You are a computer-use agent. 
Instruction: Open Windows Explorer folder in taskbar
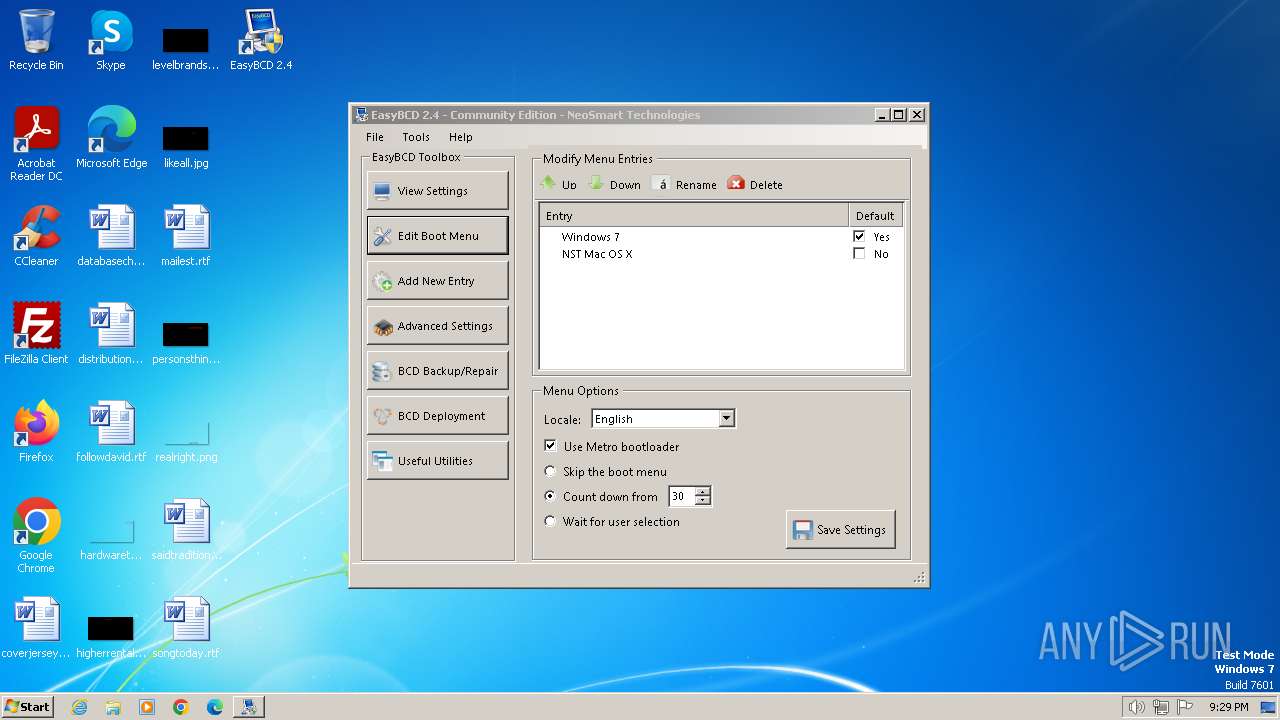[113, 707]
